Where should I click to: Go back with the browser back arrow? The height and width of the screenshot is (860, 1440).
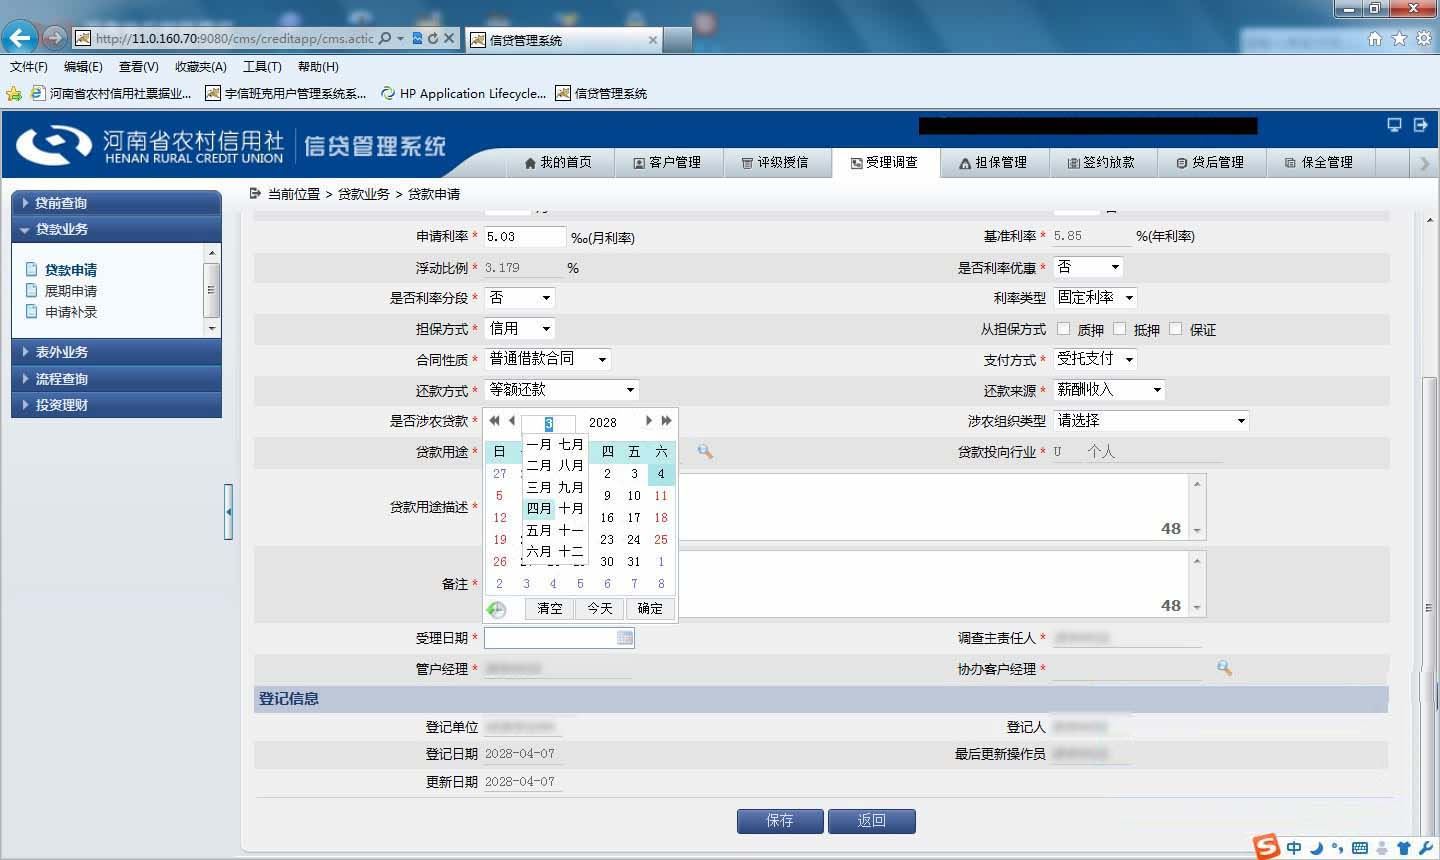[x=20, y=38]
